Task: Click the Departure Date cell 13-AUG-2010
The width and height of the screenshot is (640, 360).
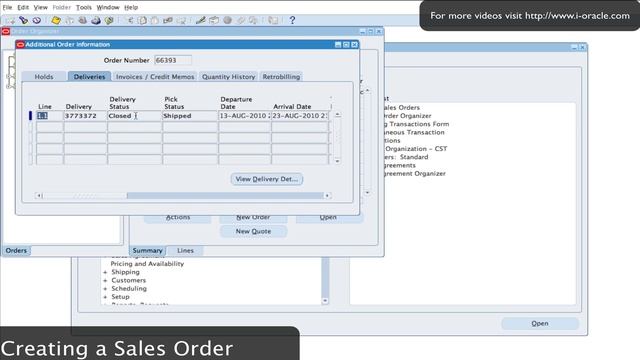Action: tap(245, 116)
